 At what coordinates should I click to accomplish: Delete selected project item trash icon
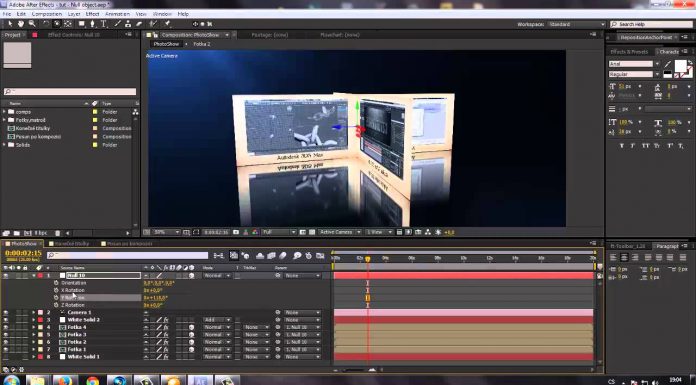coord(57,233)
